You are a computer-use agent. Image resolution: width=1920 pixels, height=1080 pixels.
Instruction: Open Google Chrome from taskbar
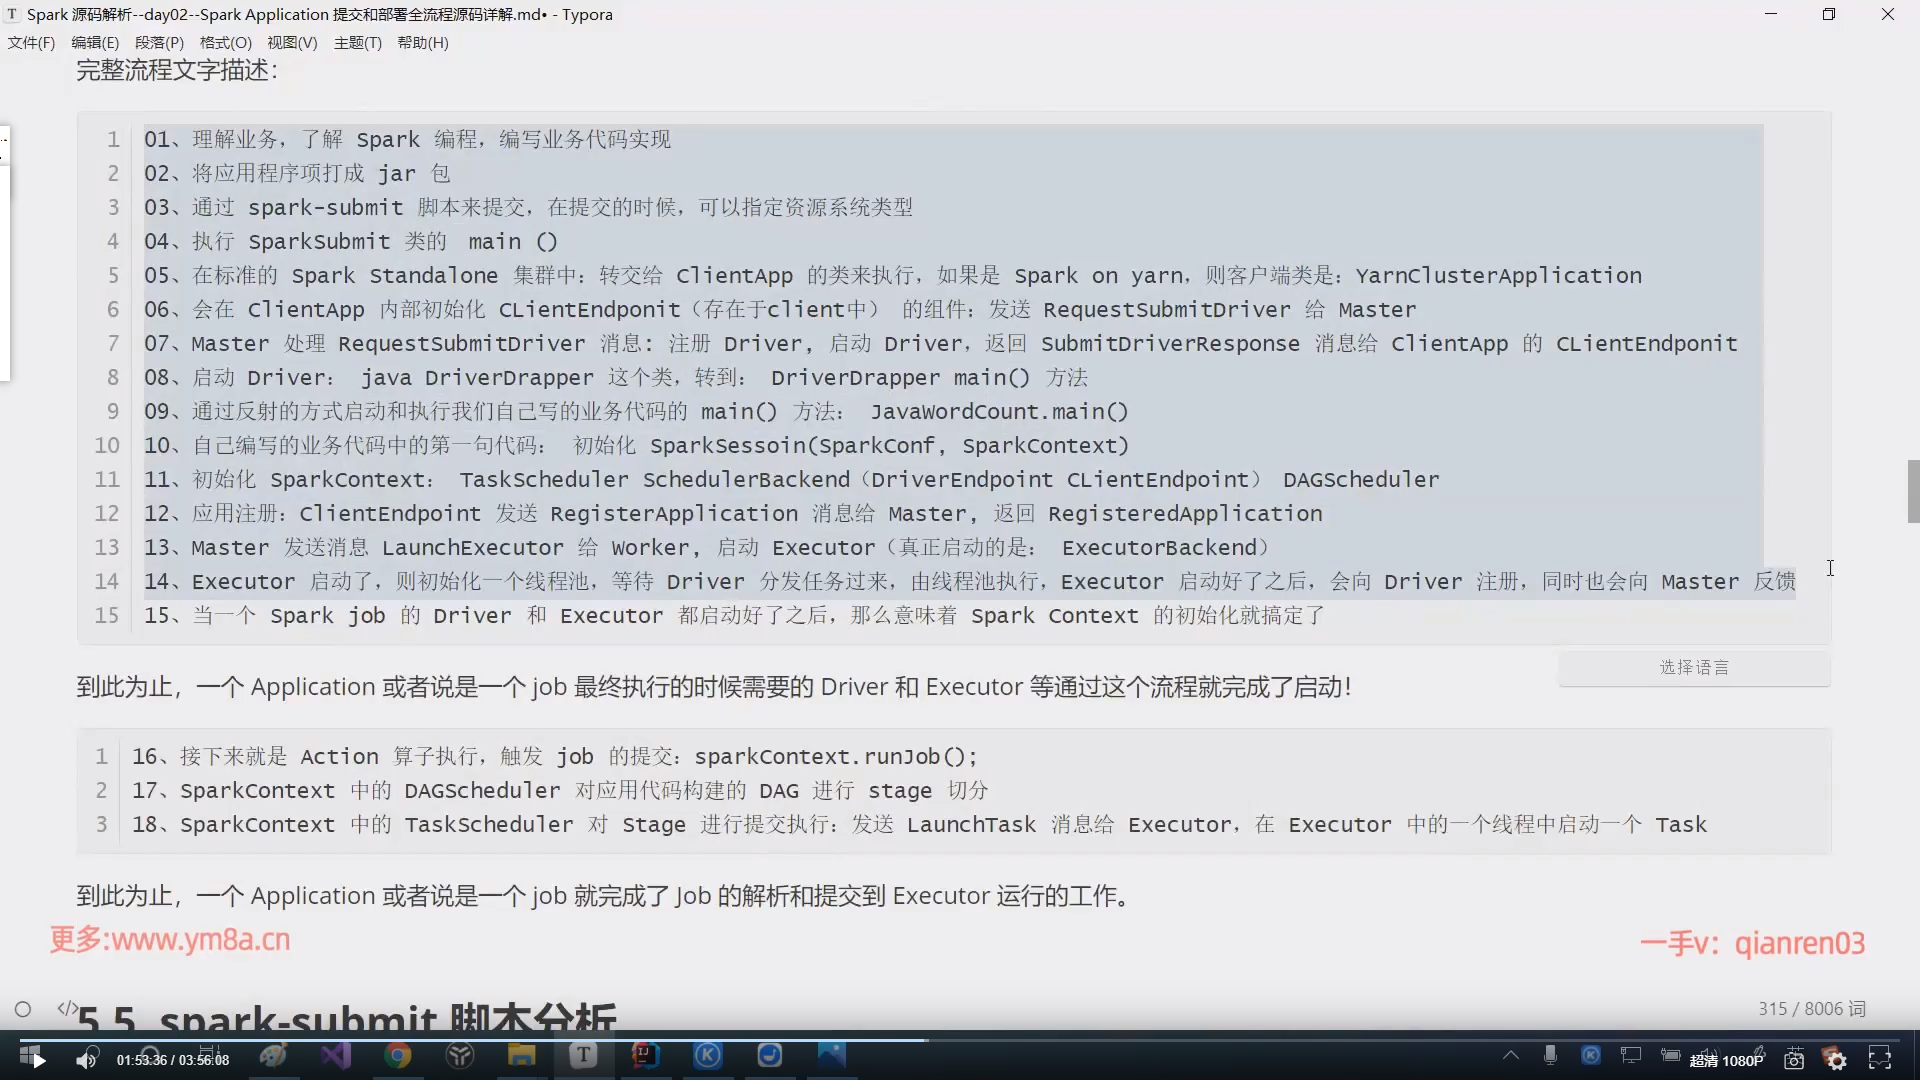pos(398,1055)
